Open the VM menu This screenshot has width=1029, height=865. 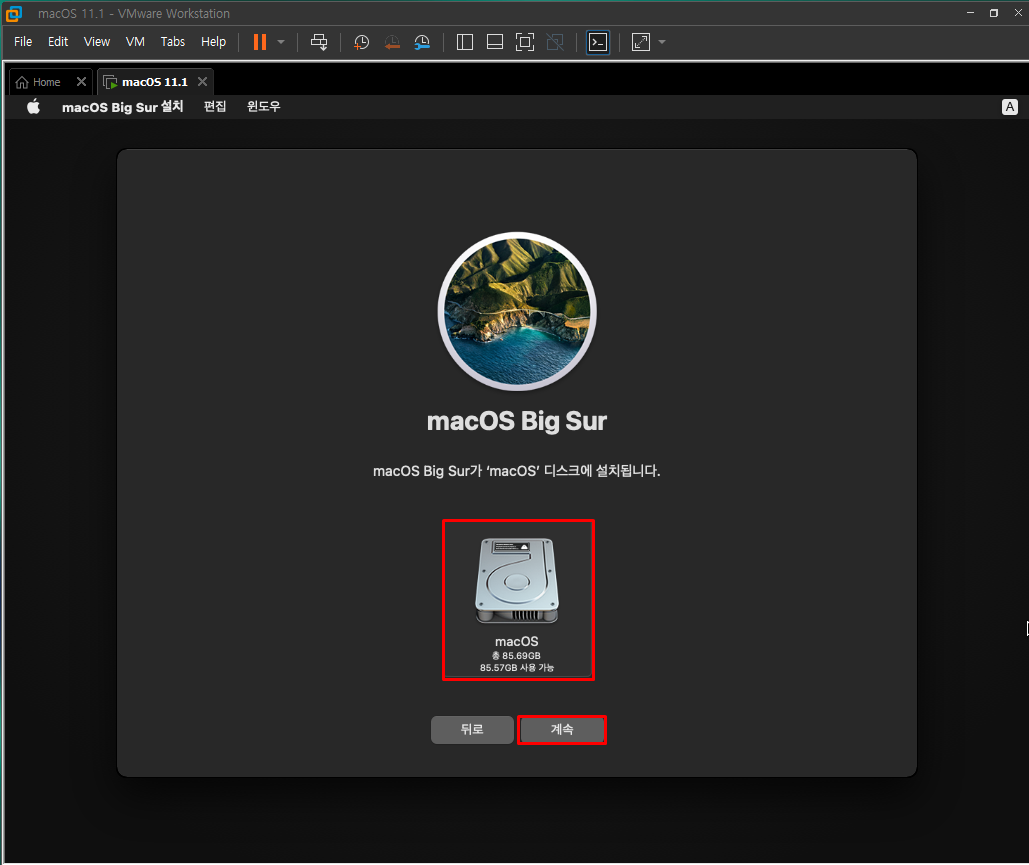[x=135, y=41]
